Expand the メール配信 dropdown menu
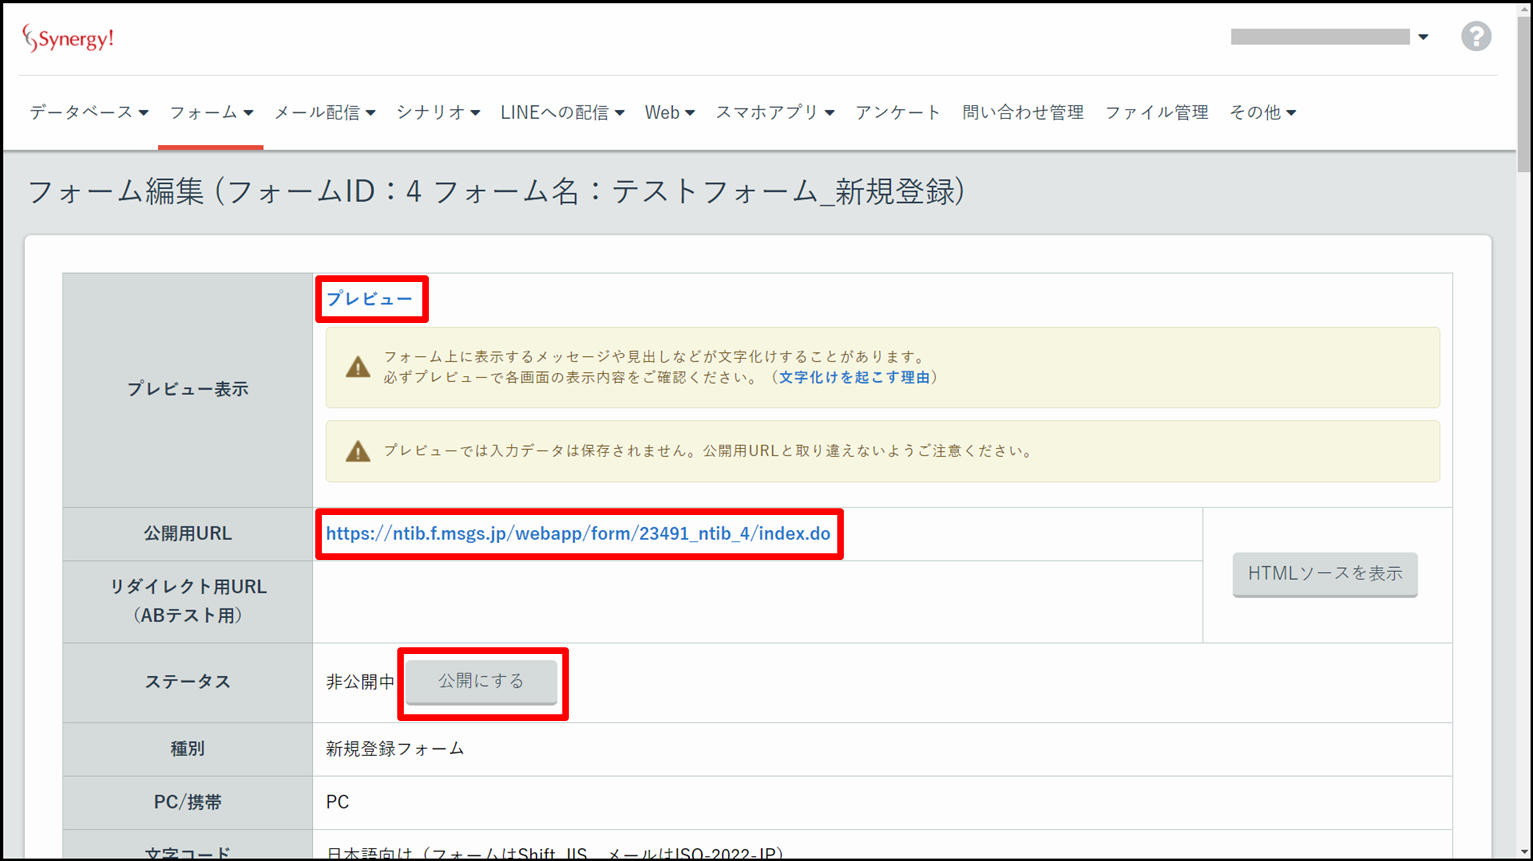This screenshot has height=861, width=1533. click(325, 113)
